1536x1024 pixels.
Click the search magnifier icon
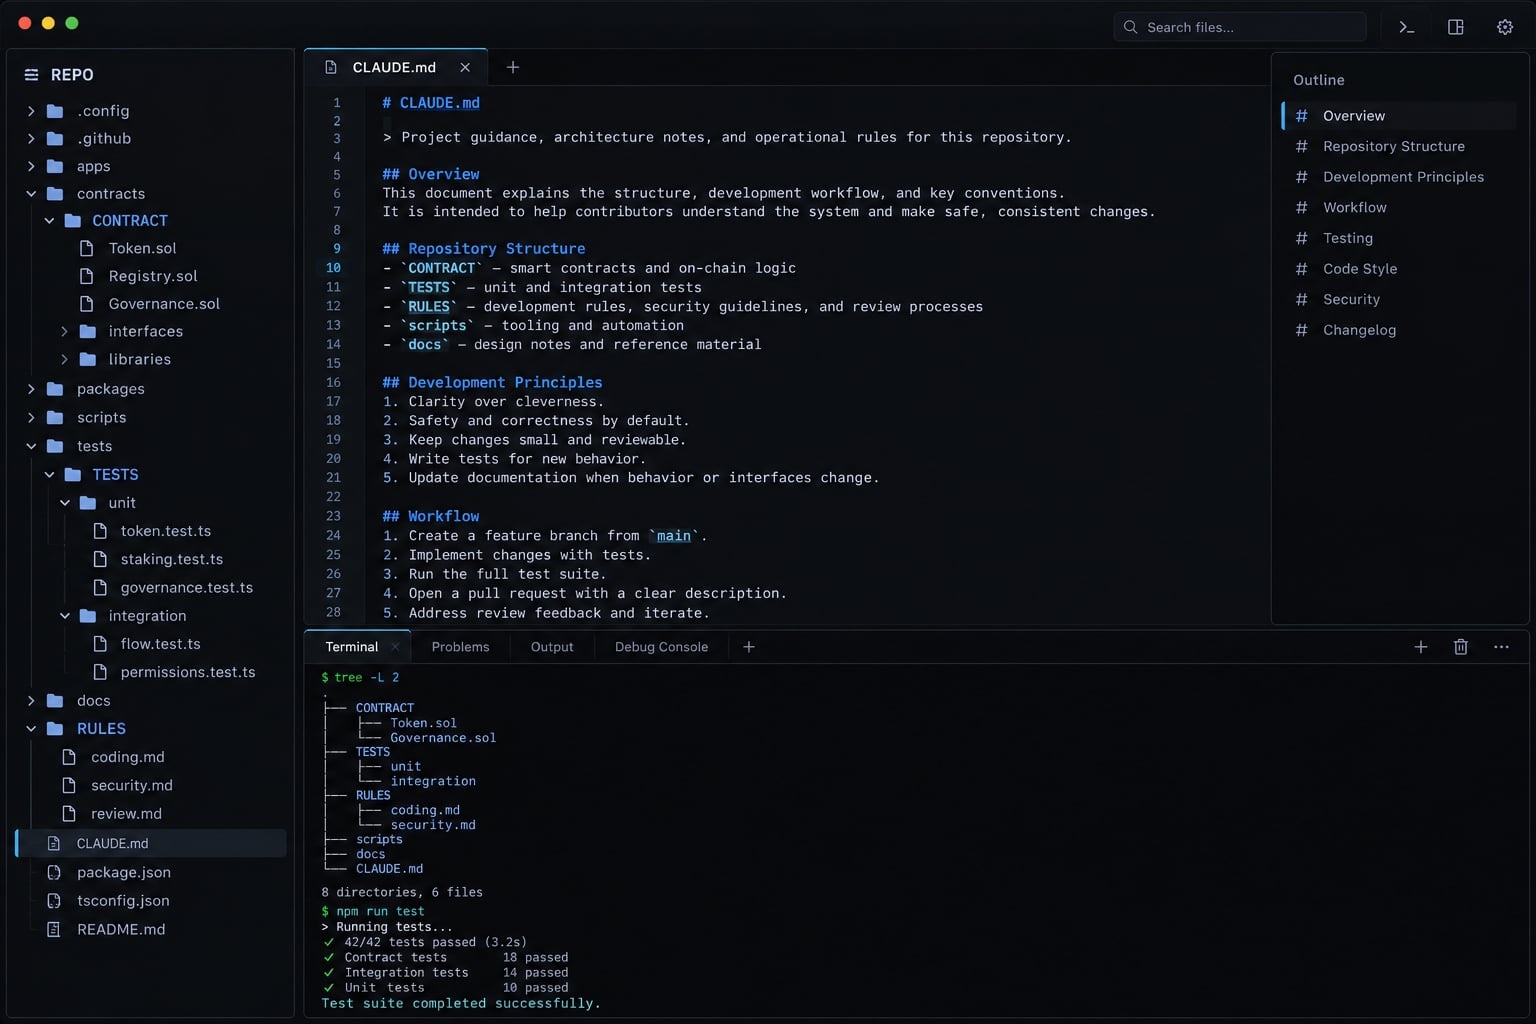1130,27
